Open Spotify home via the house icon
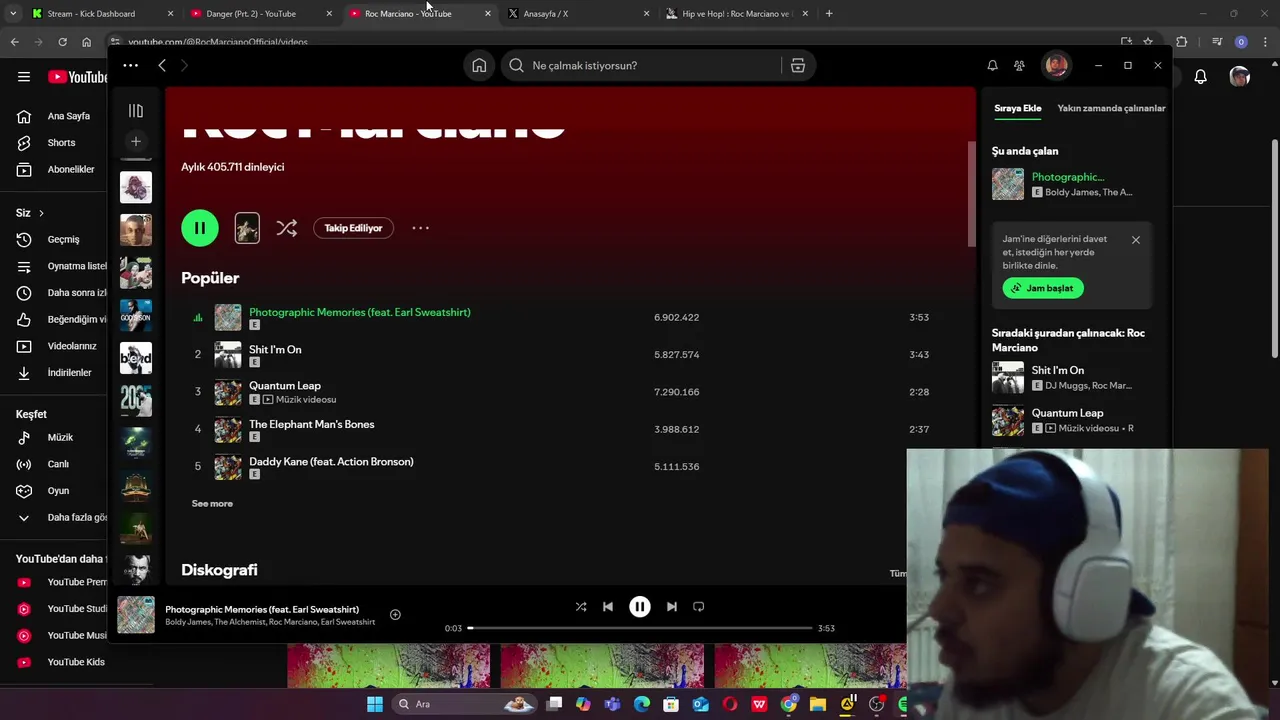The image size is (1280, 720). tap(479, 65)
